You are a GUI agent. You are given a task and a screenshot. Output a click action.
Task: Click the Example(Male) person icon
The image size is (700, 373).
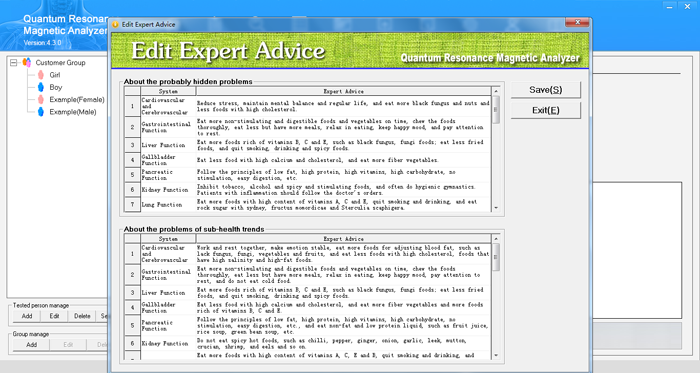(41, 112)
